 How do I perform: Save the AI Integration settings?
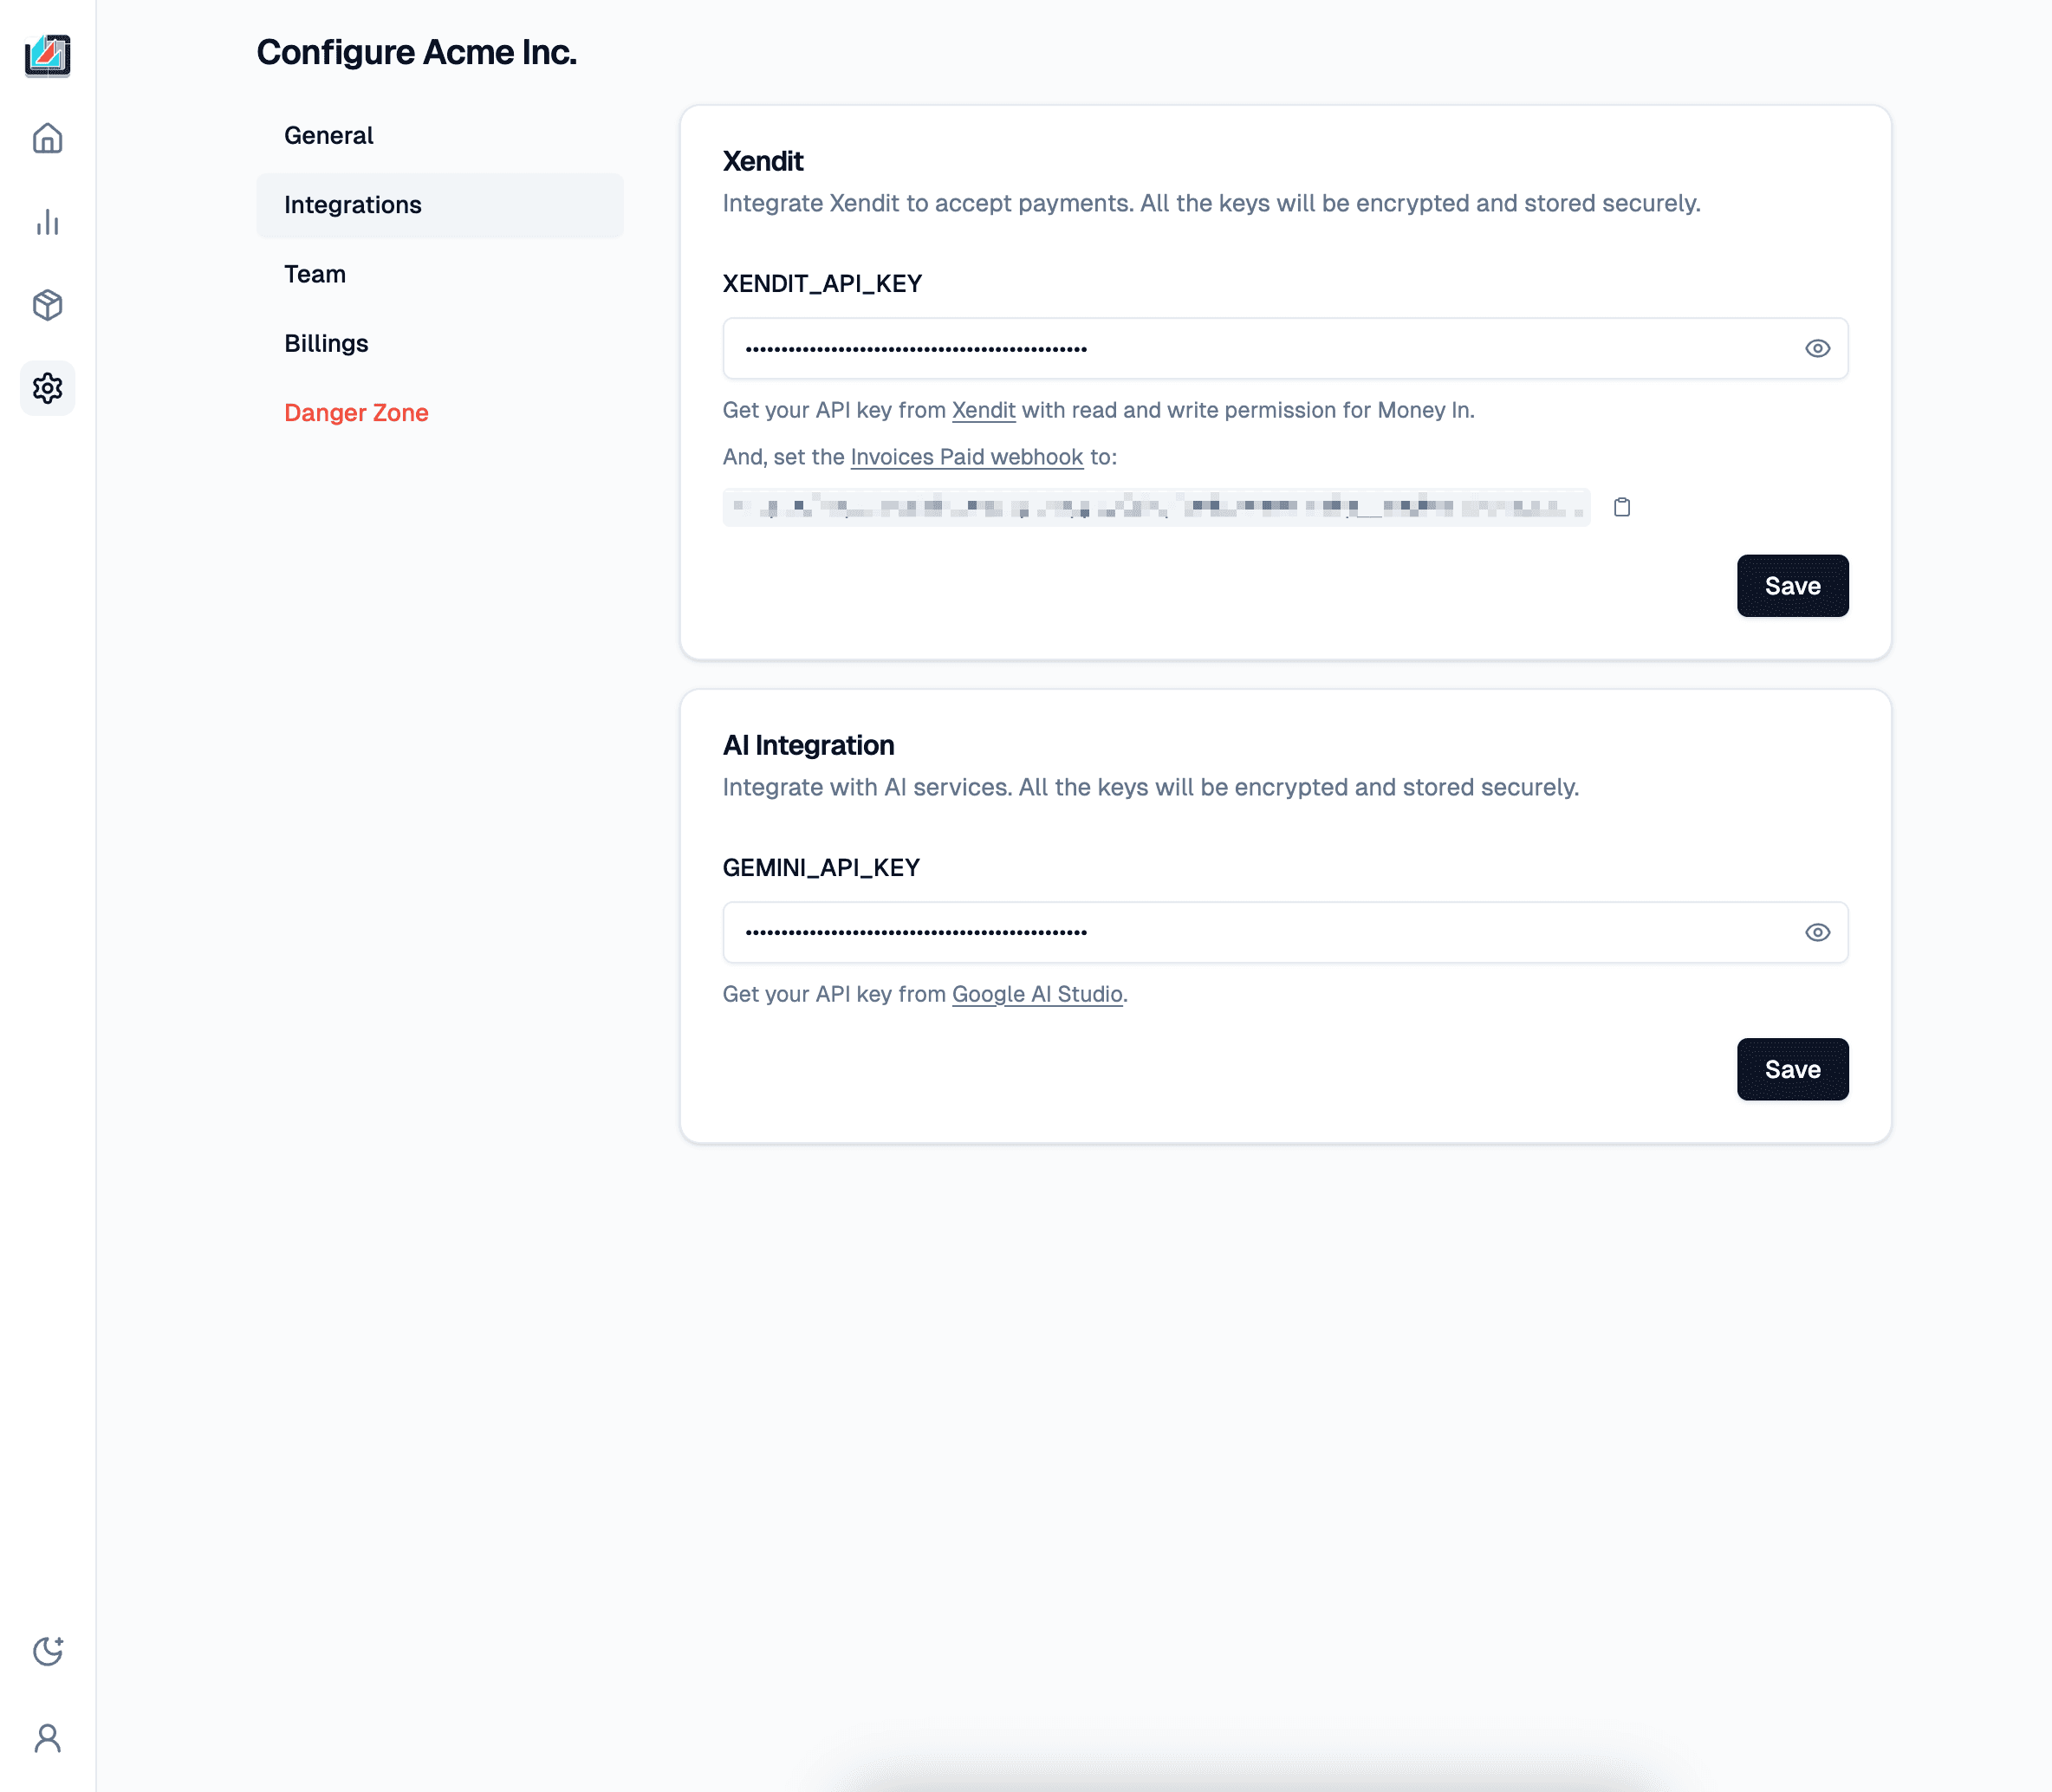click(1792, 1069)
